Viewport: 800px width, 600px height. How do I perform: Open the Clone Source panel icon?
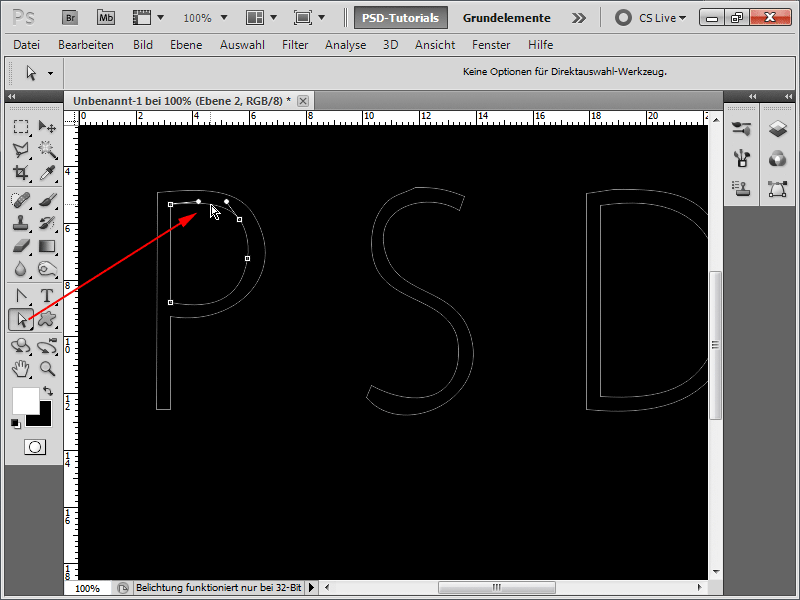[741, 189]
